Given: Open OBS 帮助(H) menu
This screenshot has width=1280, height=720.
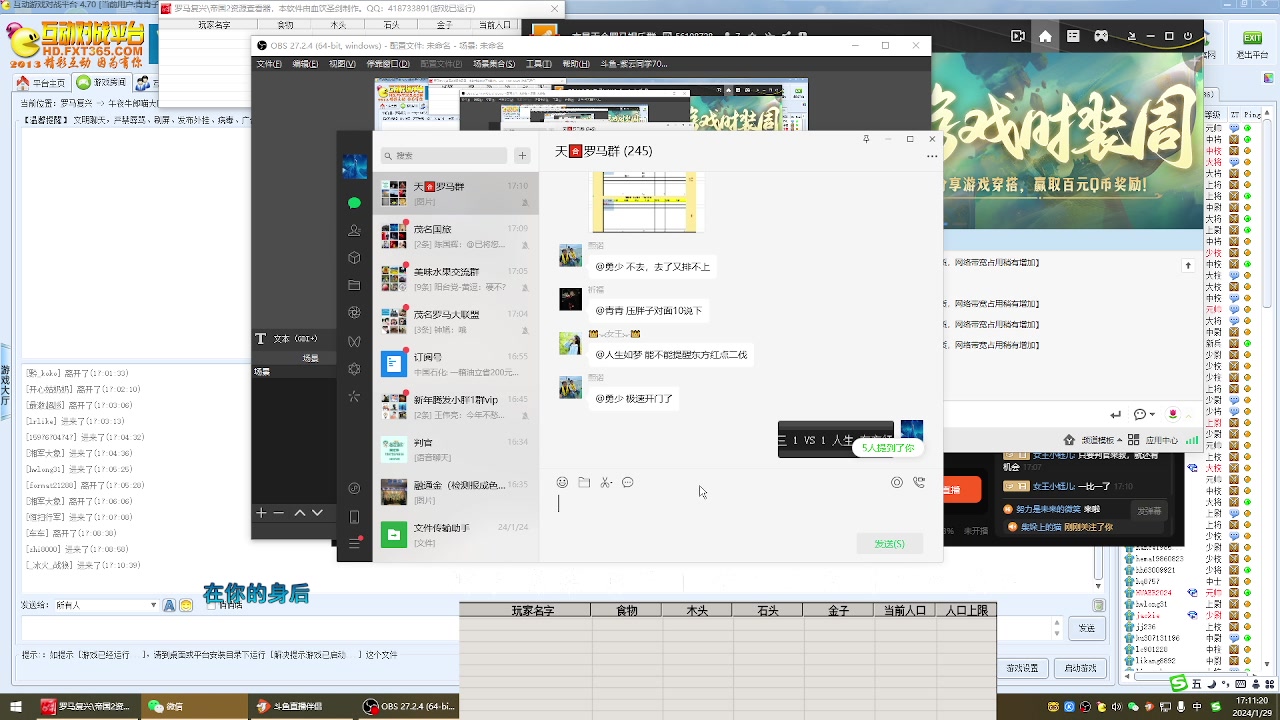Looking at the screenshot, I should pyautogui.click(x=576, y=64).
